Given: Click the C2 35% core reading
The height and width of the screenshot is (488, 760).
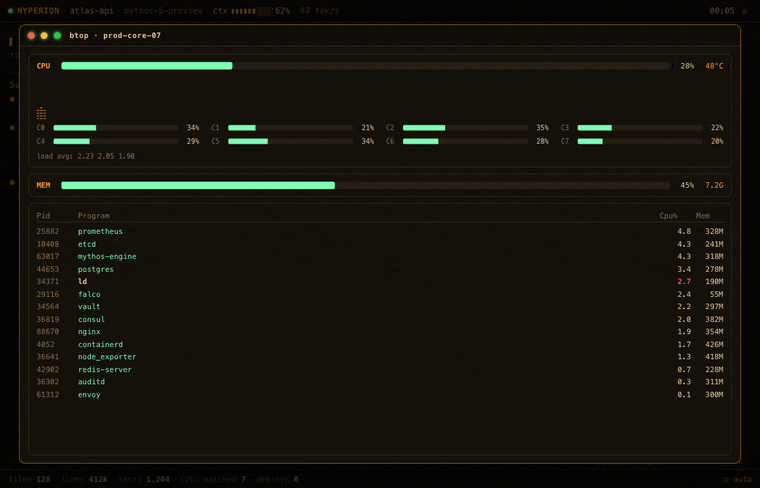Looking at the screenshot, I should [542, 127].
